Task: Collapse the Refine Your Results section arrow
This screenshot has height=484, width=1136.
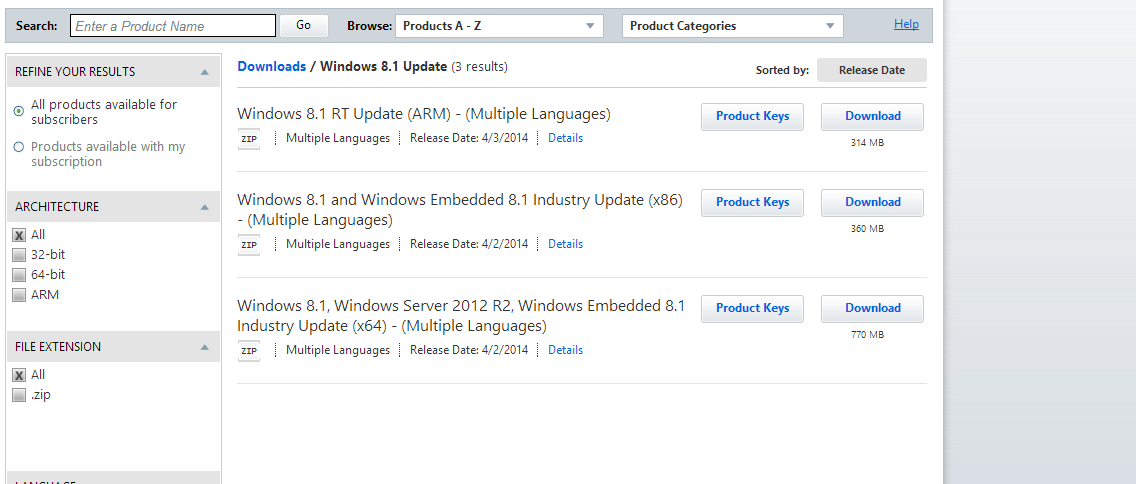Action: tap(204, 72)
